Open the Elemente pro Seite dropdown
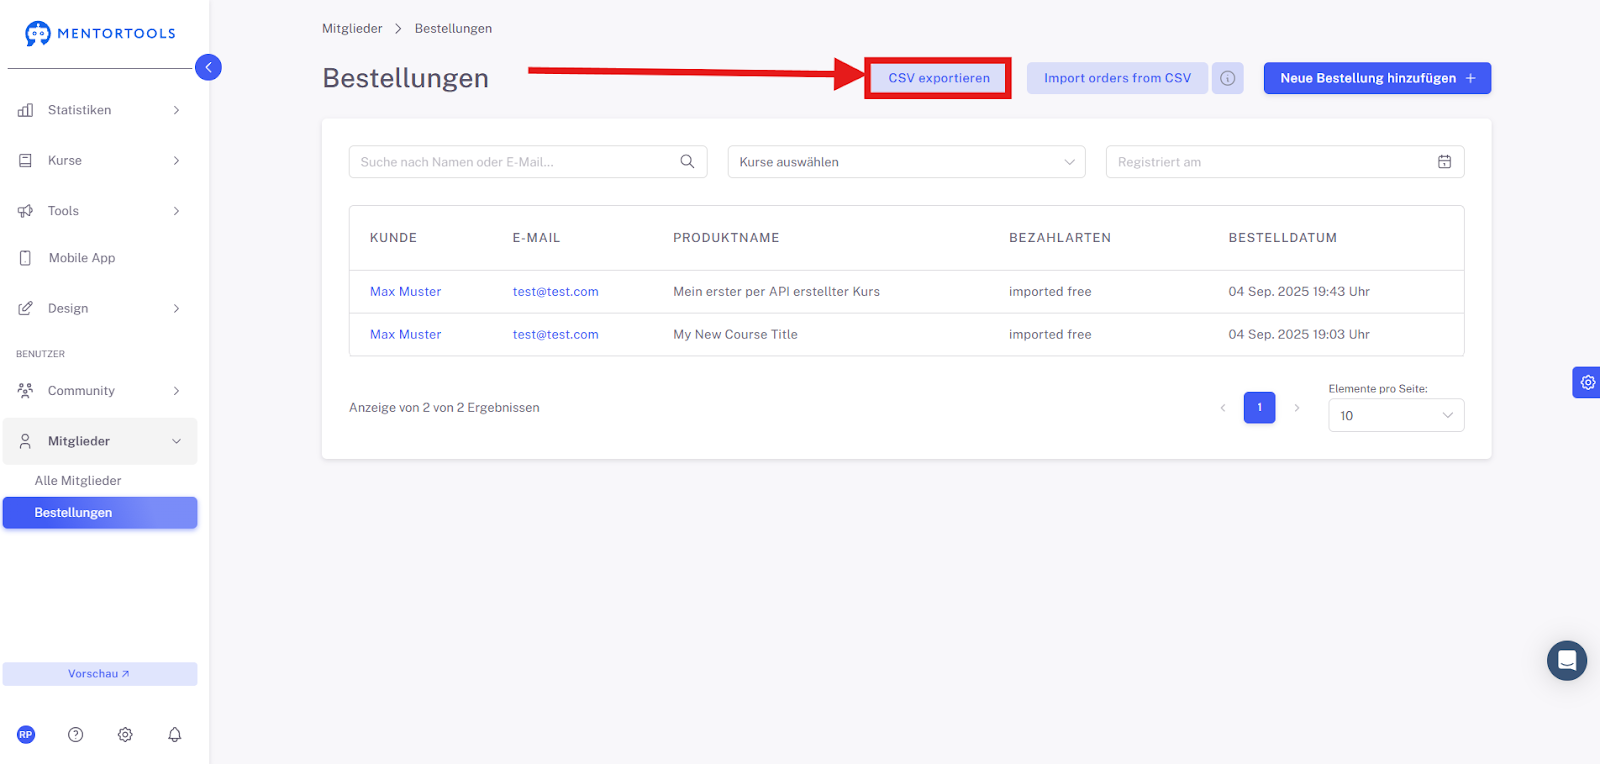Image resolution: width=1600 pixels, height=764 pixels. [x=1396, y=415]
